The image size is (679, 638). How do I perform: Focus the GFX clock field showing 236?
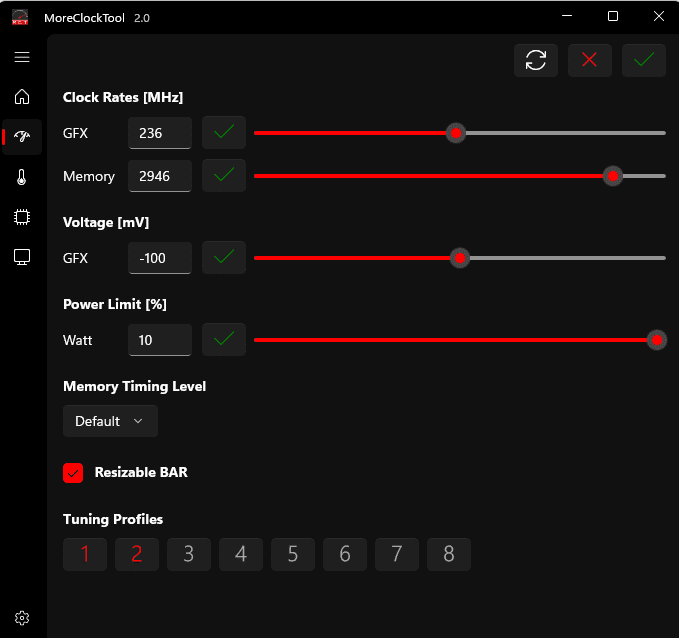click(160, 133)
